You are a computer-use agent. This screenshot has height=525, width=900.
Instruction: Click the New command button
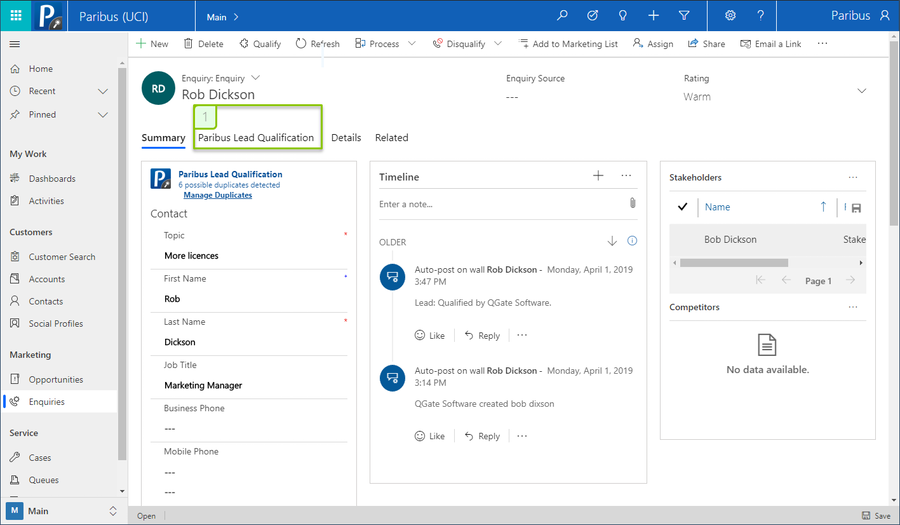pyautogui.click(x=152, y=44)
